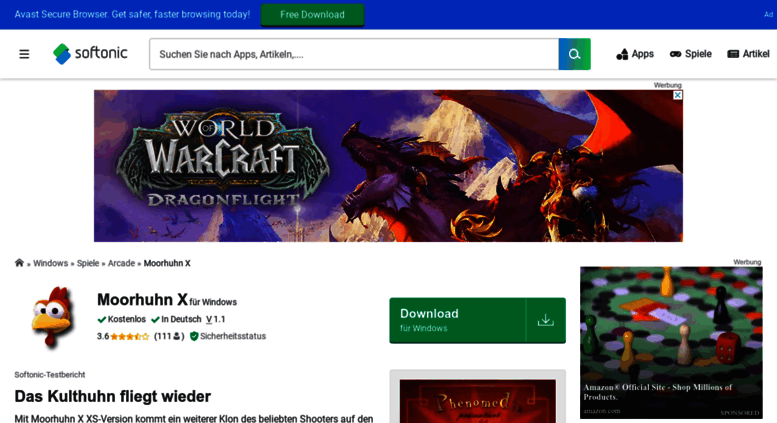Open the Phenomedia screenshot thumbnail
The width and height of the screenshot is (777, 423).
pos(478,401)
